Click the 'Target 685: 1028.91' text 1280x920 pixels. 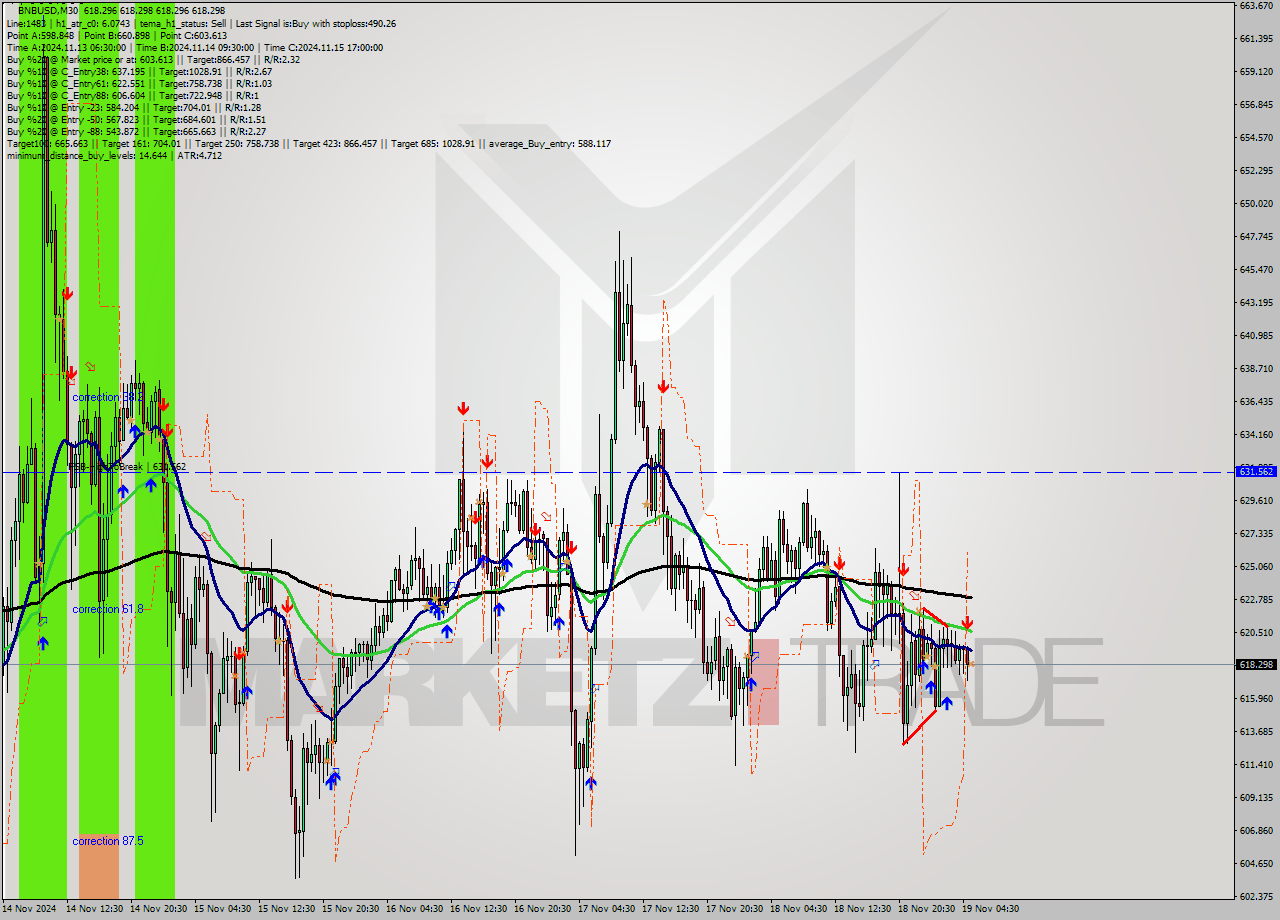point(434,143)
